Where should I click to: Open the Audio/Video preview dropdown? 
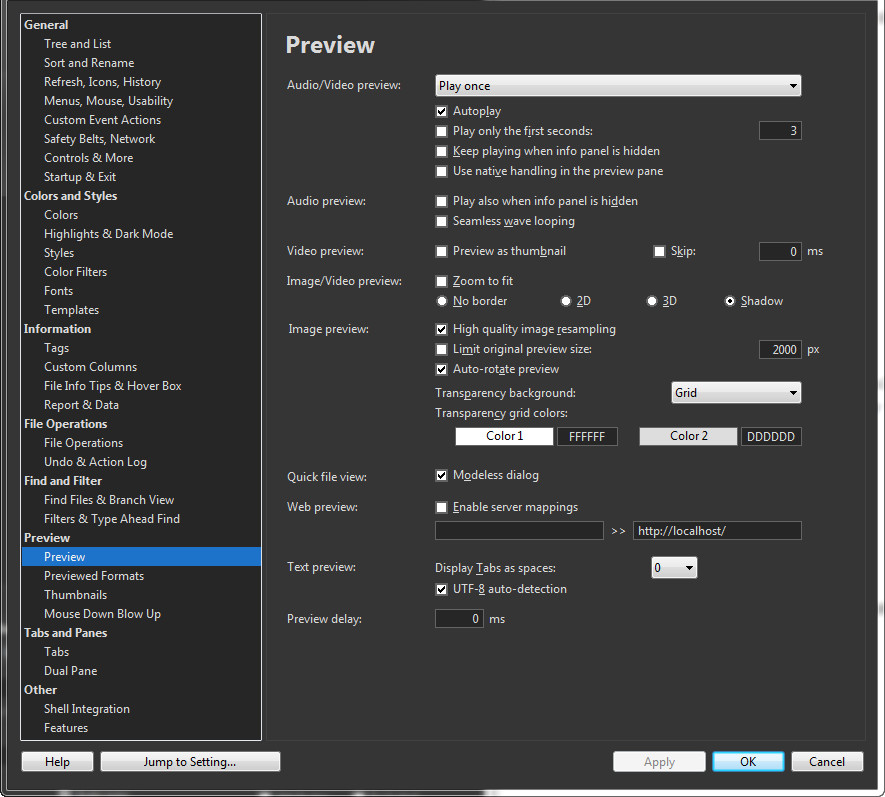pyautogui.click(x=618, y=86)
